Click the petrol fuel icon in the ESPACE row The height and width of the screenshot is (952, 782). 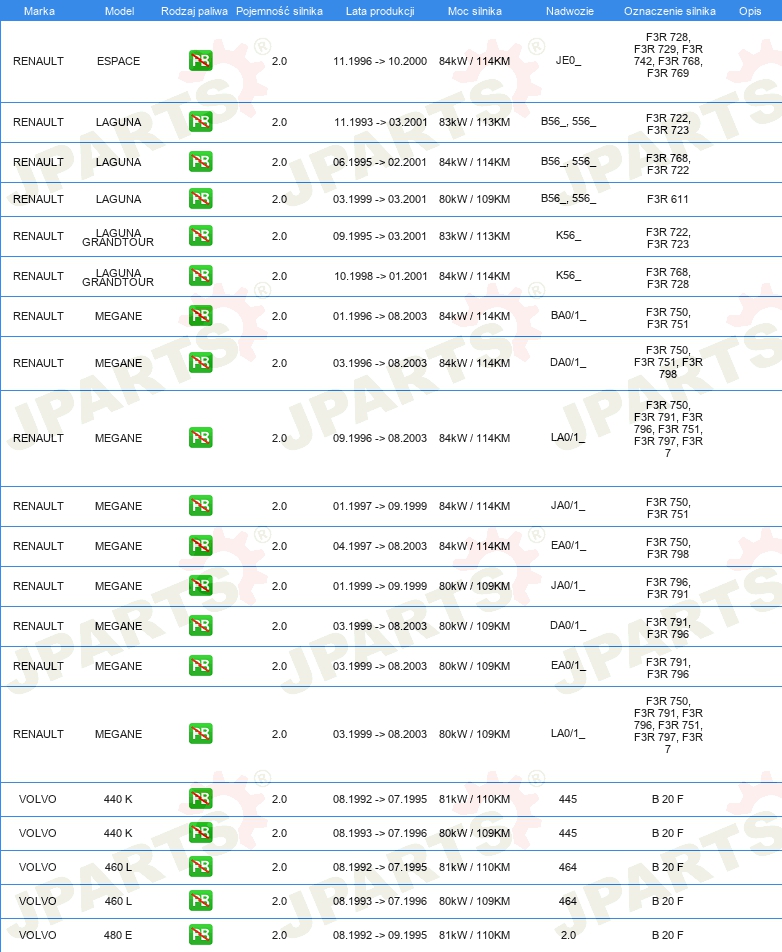(200, 61)
